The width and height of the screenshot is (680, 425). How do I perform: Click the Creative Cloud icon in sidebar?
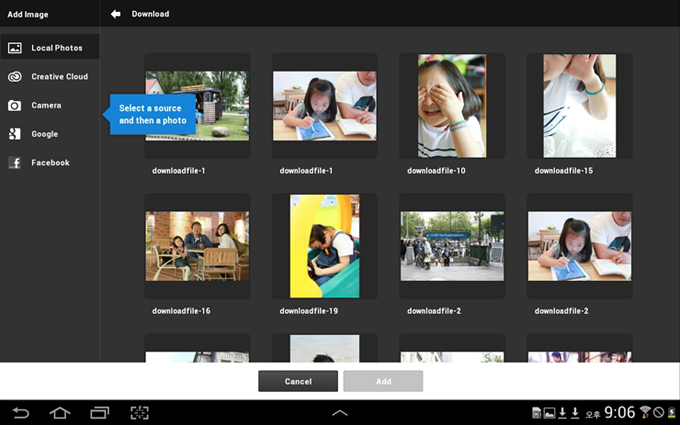click(15, 77)
